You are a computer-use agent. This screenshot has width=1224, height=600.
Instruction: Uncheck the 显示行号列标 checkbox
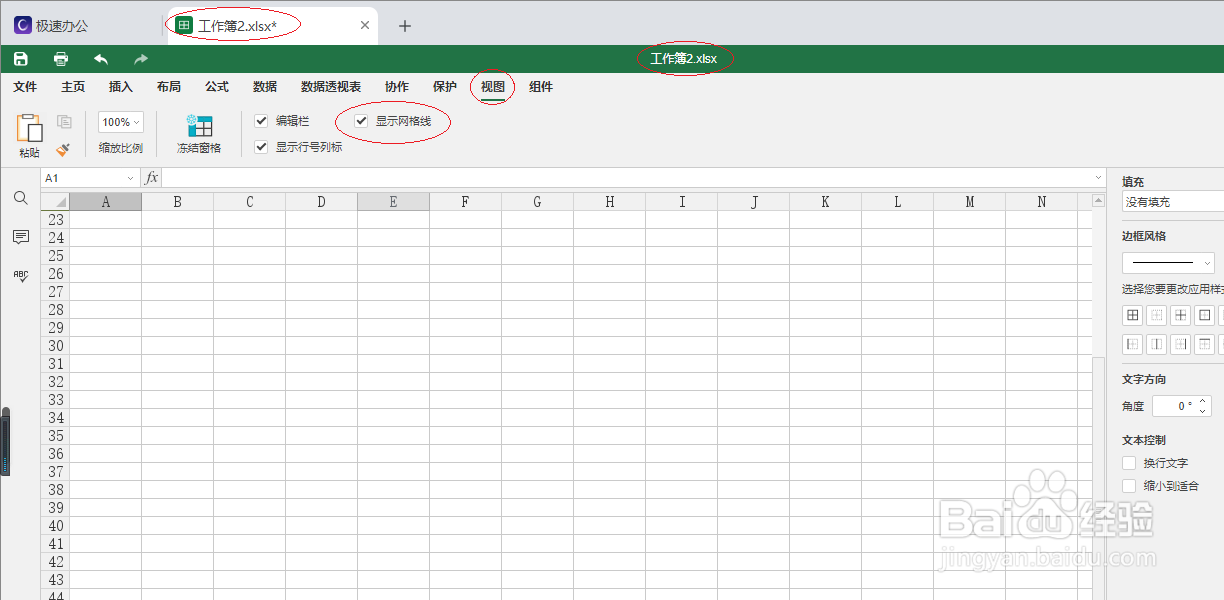[x=261, y=147]
